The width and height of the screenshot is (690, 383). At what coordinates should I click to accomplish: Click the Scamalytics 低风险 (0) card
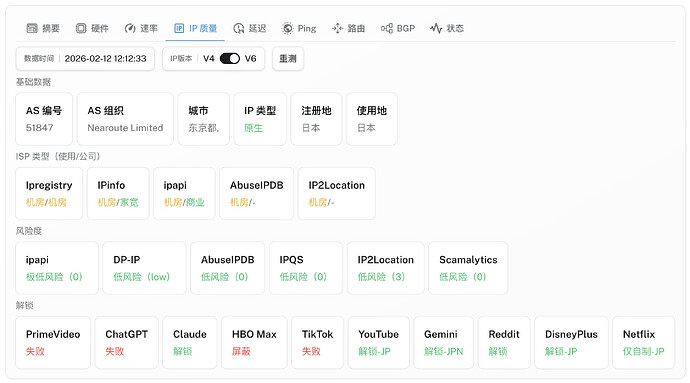468,268
